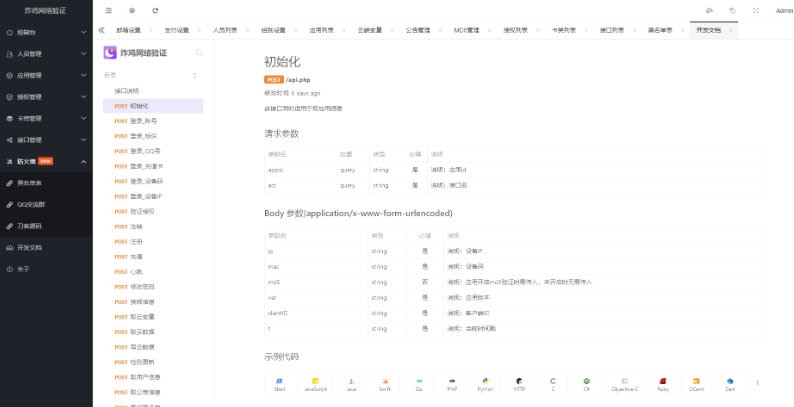Open the Admin user menu

[784, 11]
